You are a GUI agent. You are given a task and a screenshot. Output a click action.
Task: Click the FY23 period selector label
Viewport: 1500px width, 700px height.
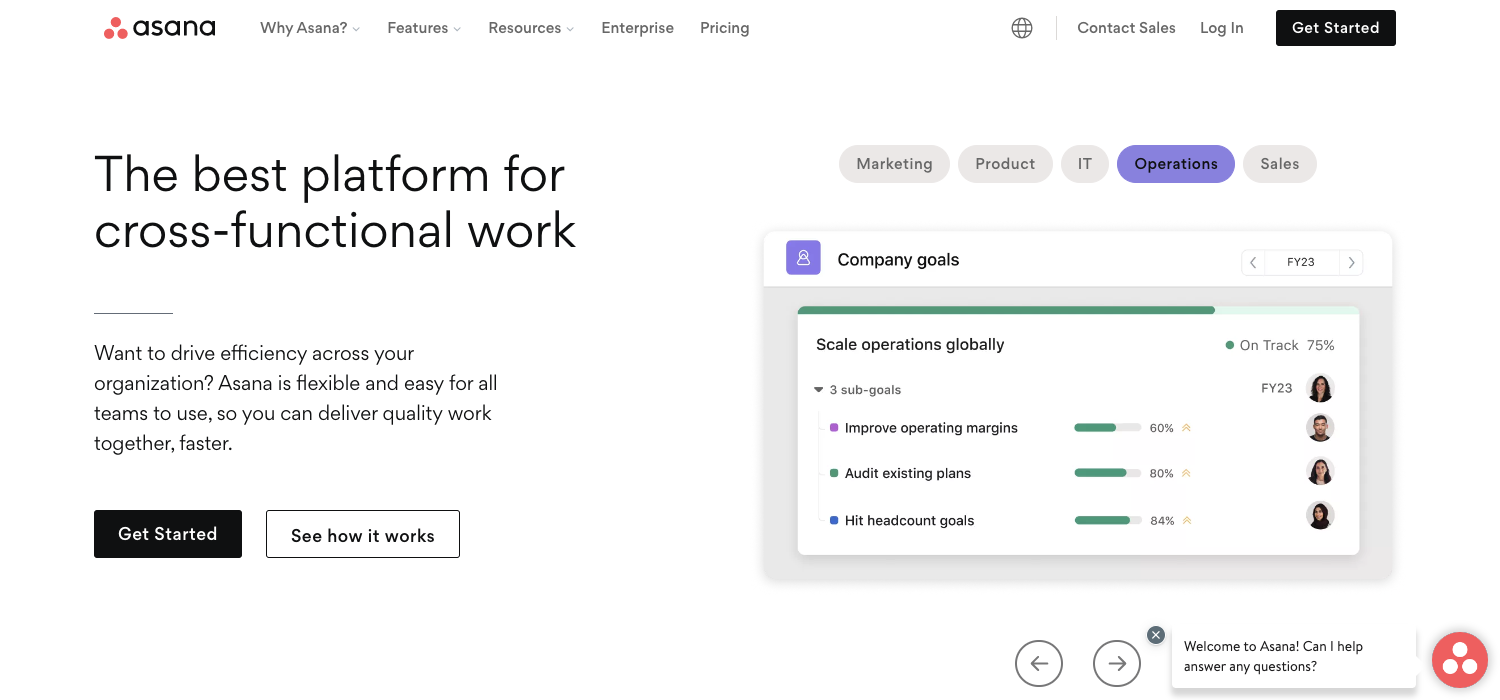pyautogui.click(x=1301, y=262)
